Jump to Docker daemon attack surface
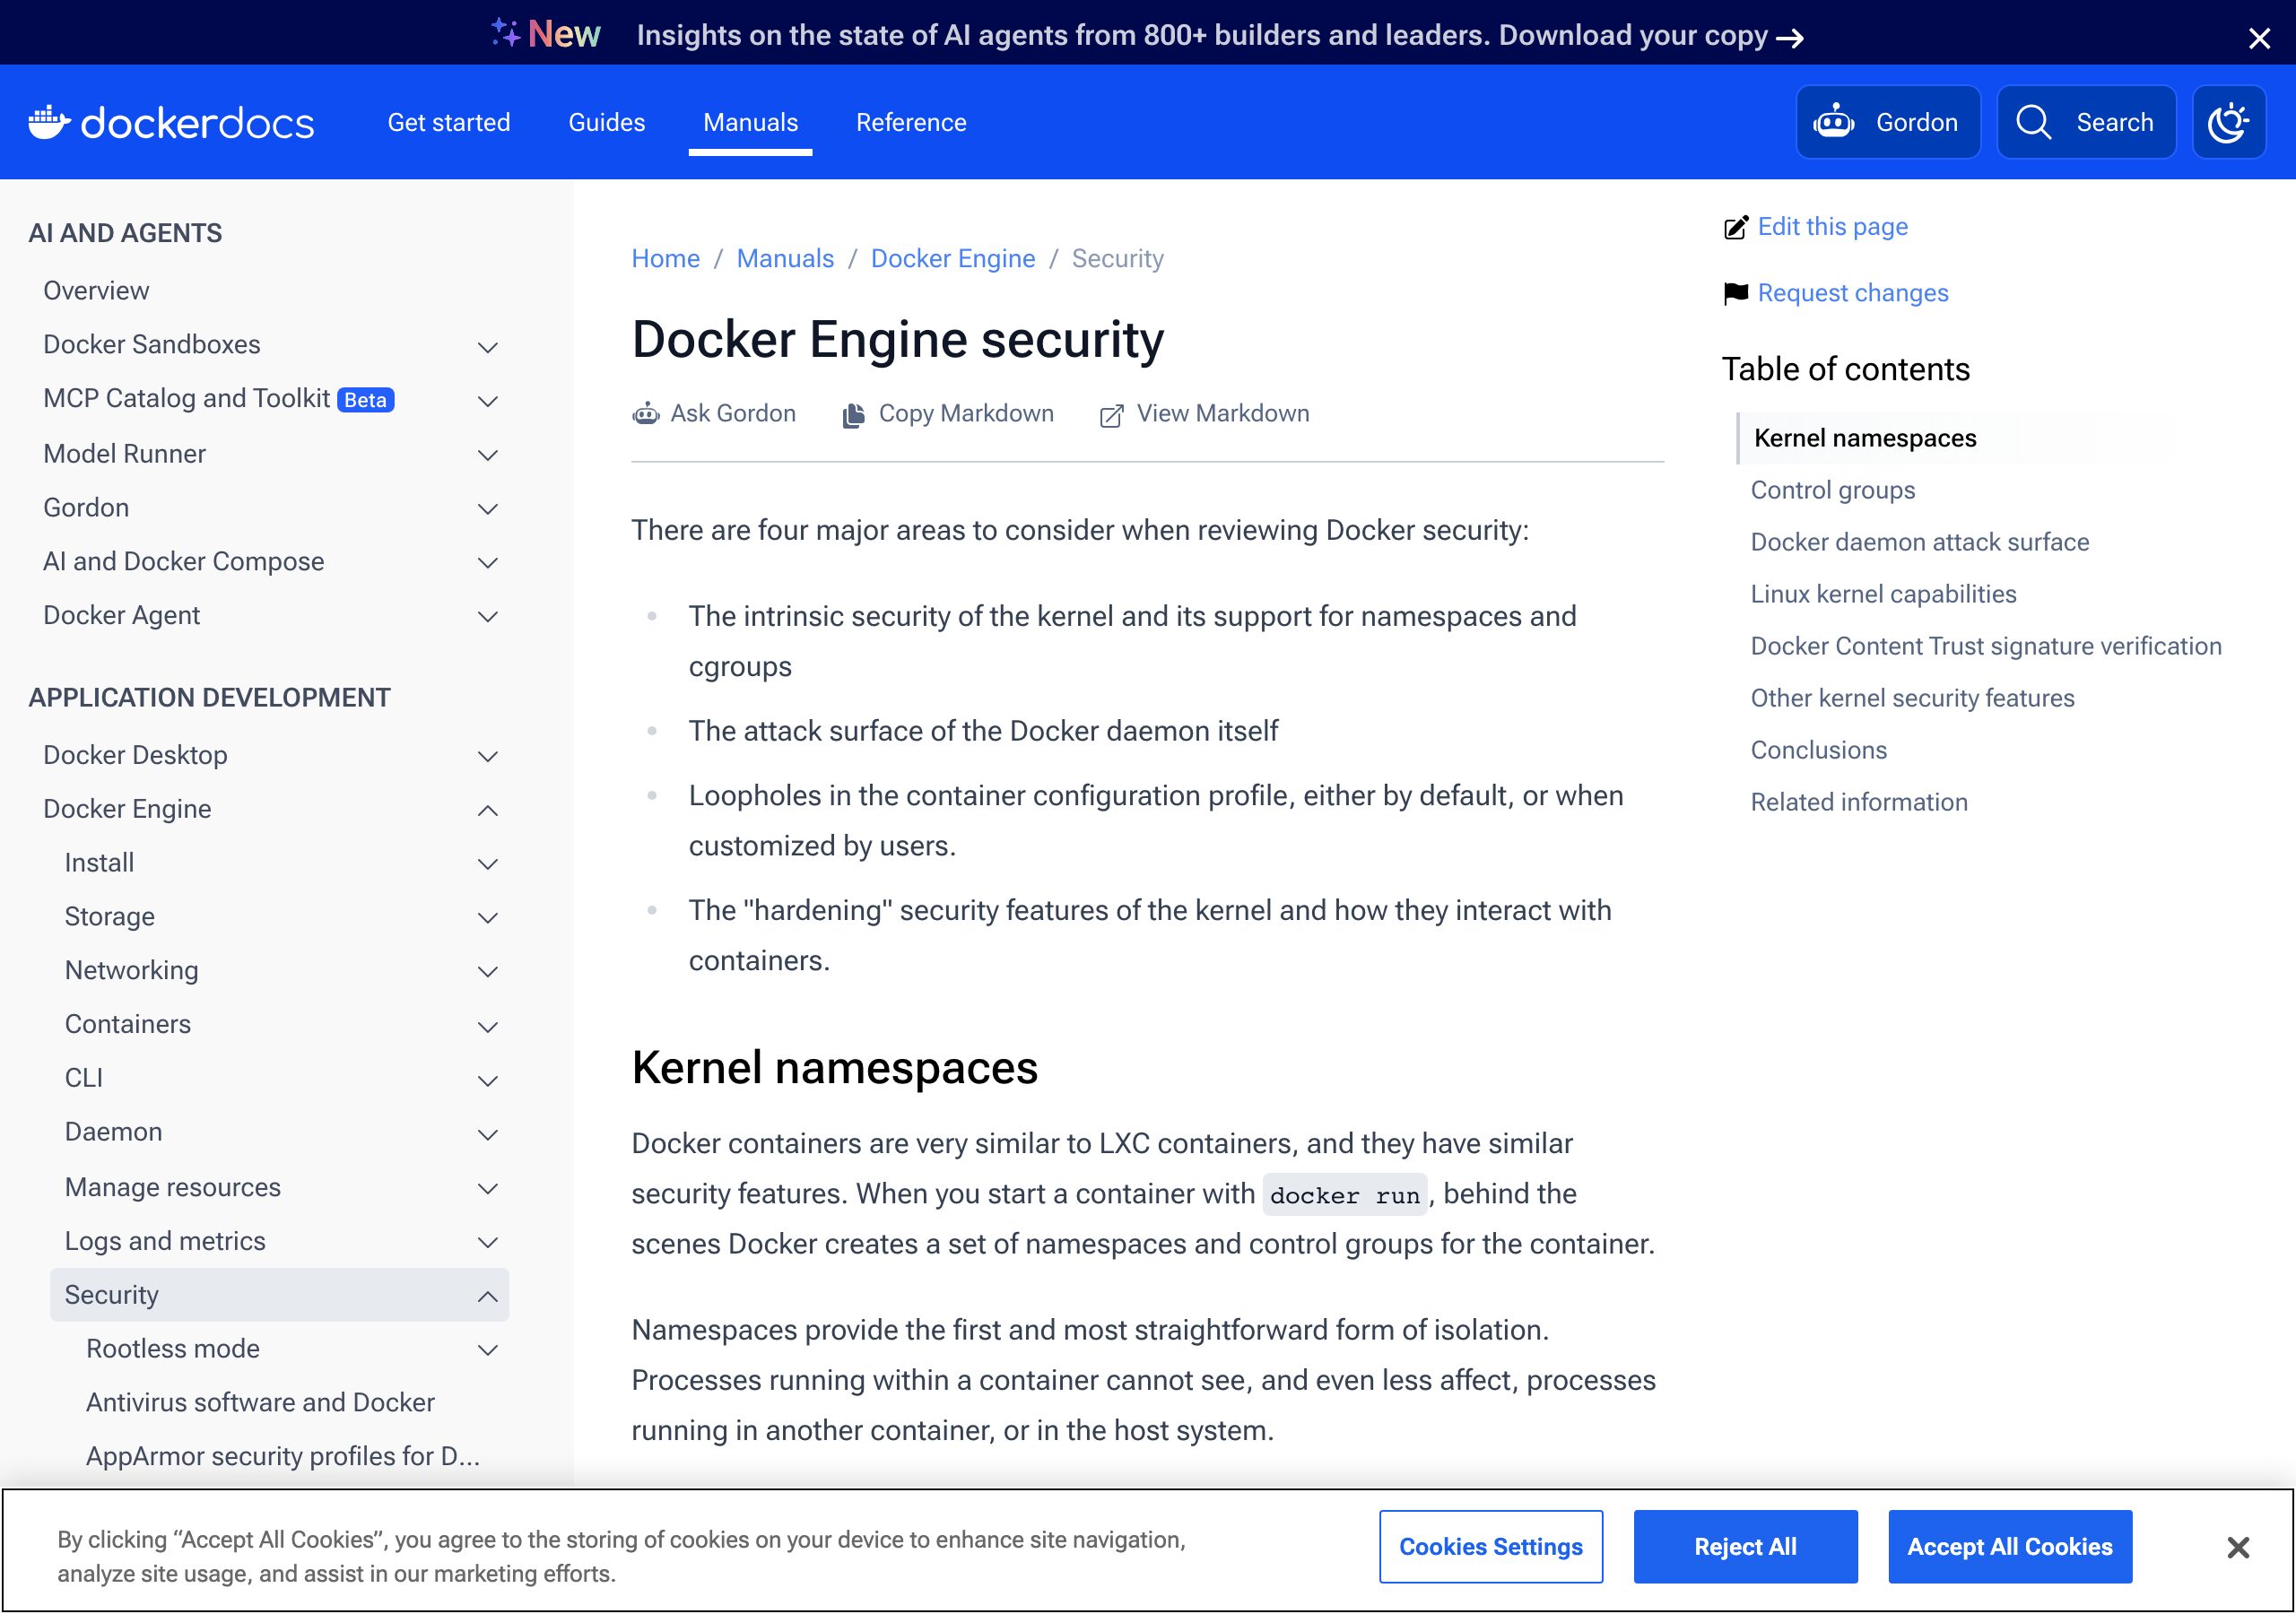This screenshot has width=2296, height=1614. click(1919, 542)
